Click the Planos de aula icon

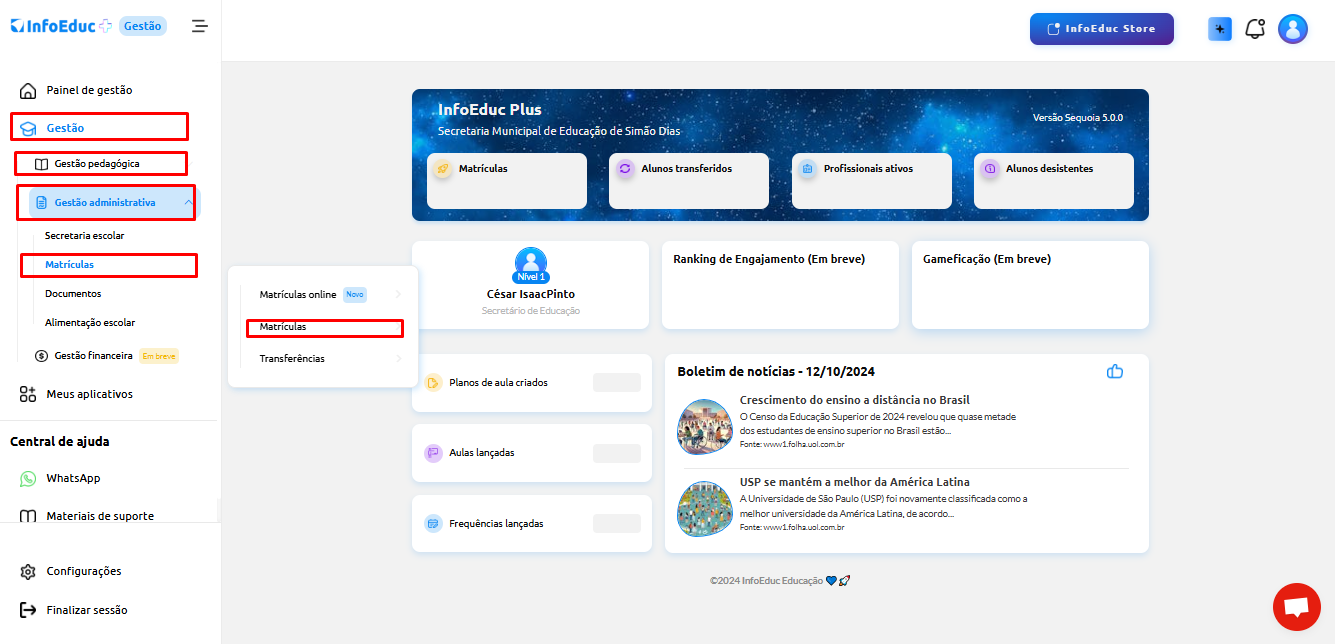pos(433,383)
